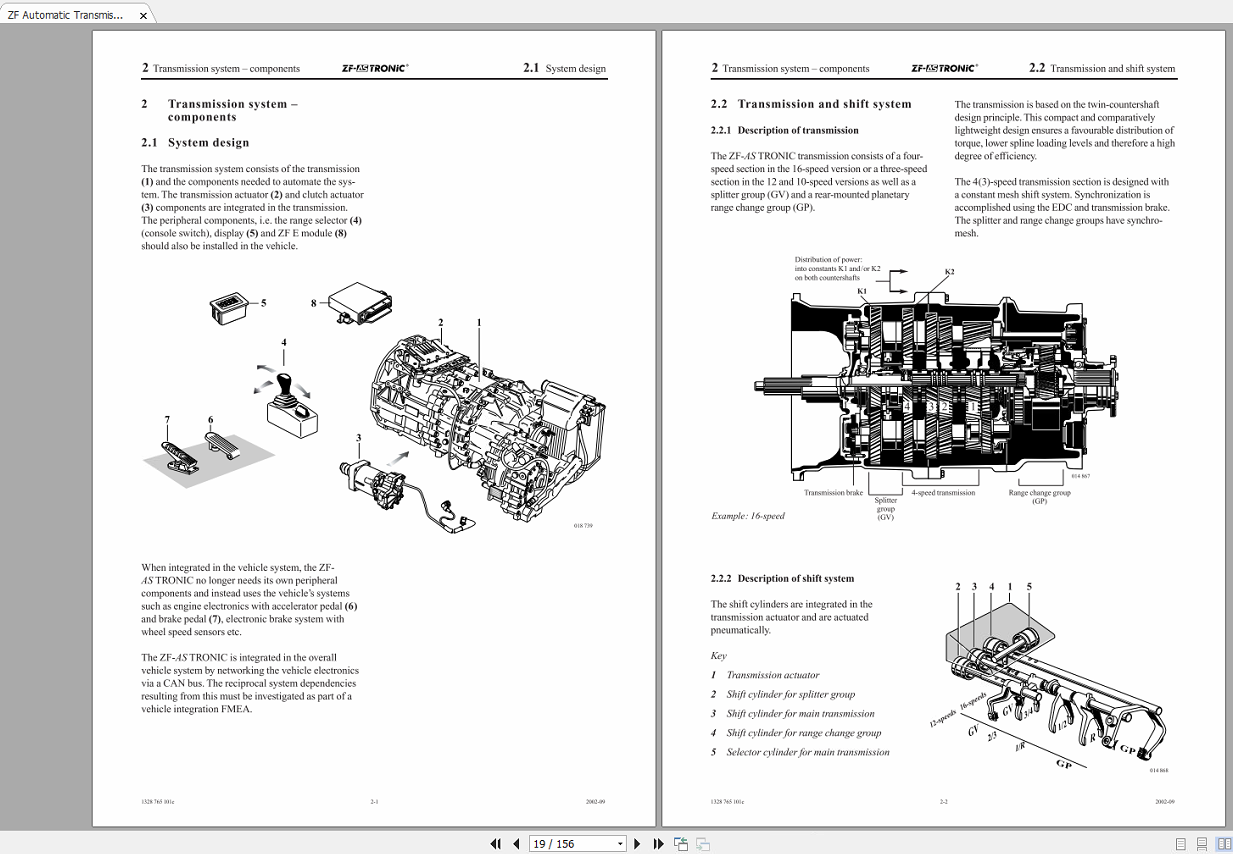Click key entry 'Shift cylinder for splitter group'
The width and height of the screenshot is (1233, 854).
pos(791,694)
